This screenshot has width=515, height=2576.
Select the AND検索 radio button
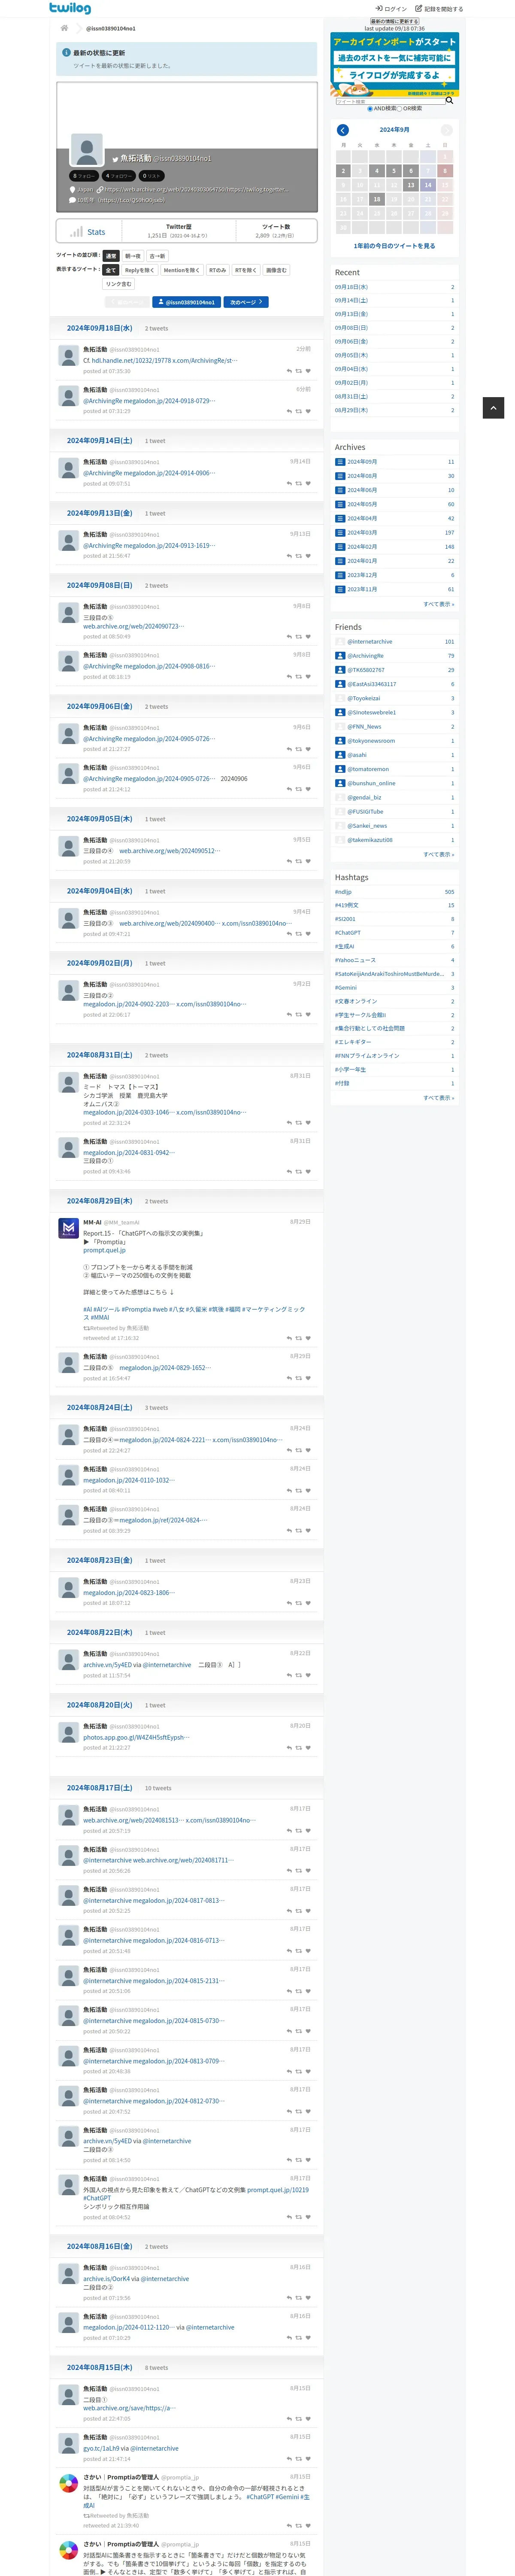tap(370, 109)
